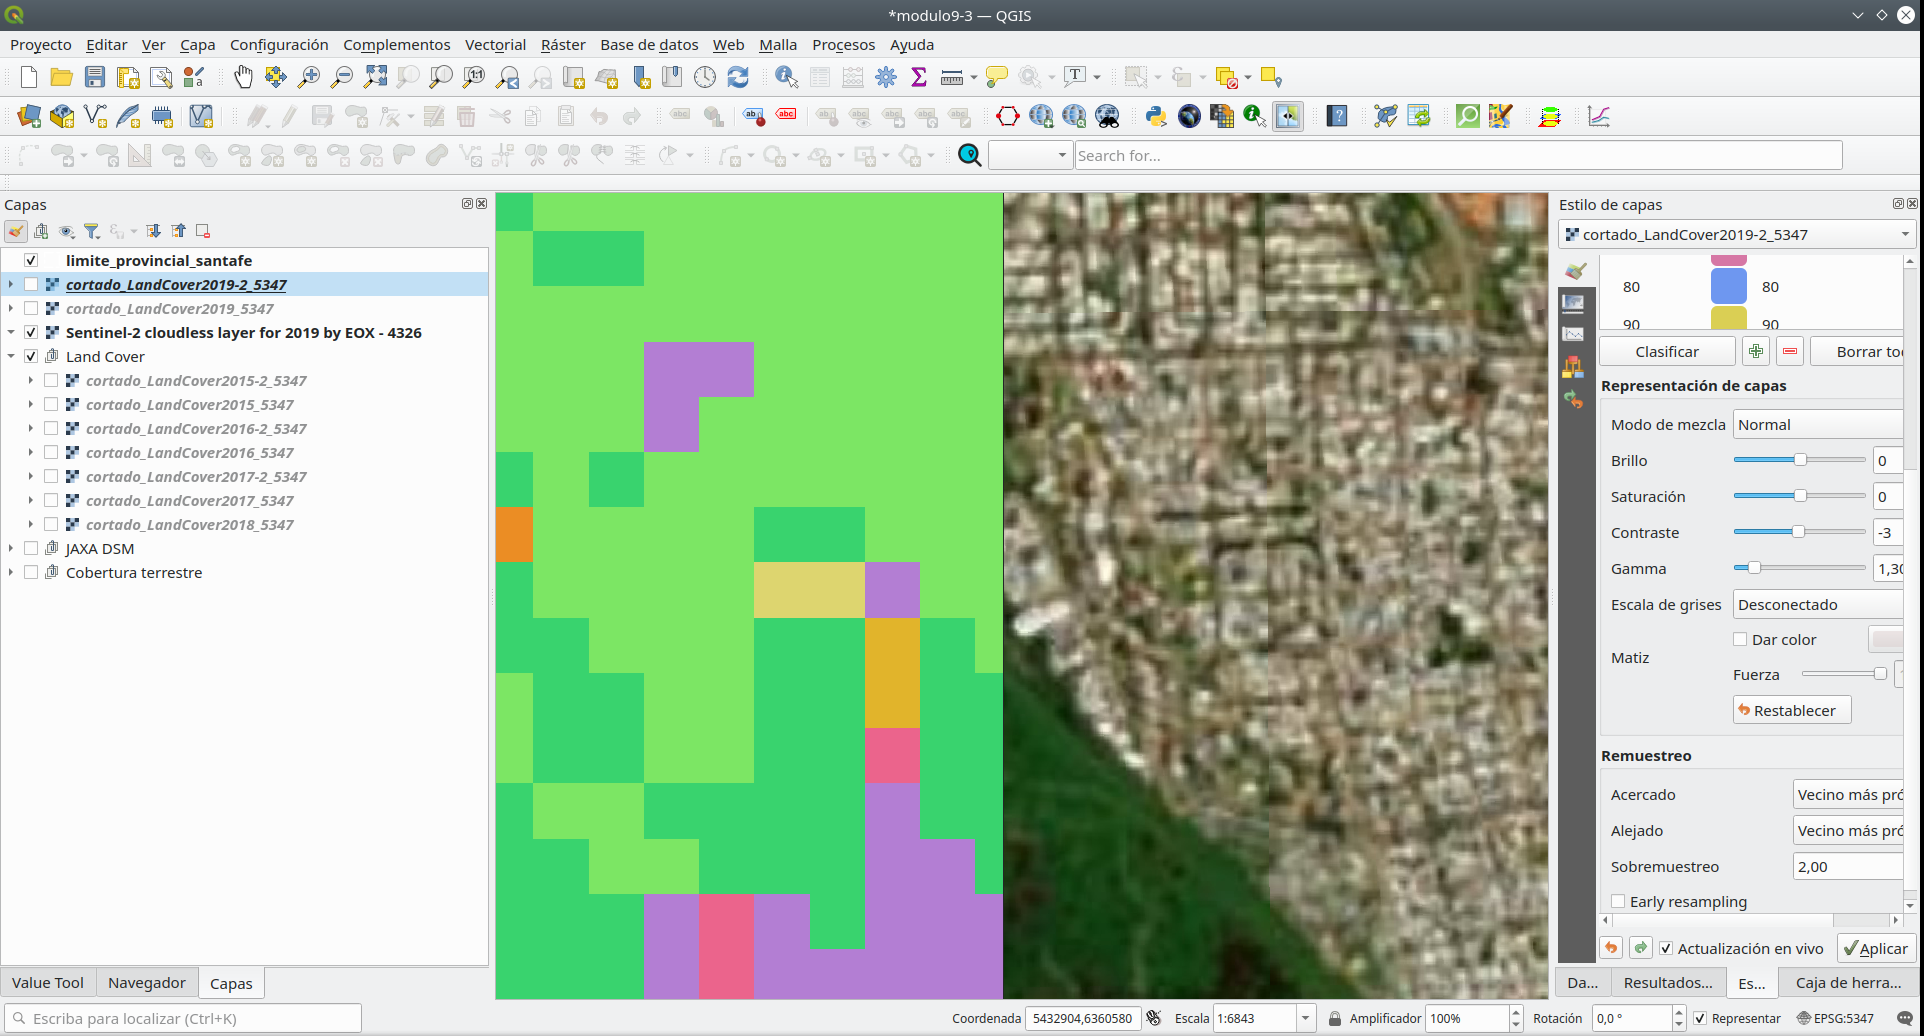The image size is (1924, 1036).
Task: Open the Procesos menu
Action: coord(843,44)
